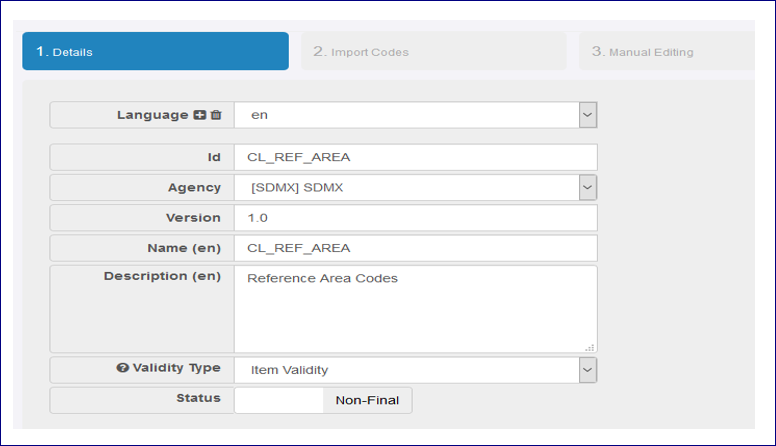Screen dimensions: 776x446
Task: Go to the Import Codes tab
Action: [x=432, y=51]
